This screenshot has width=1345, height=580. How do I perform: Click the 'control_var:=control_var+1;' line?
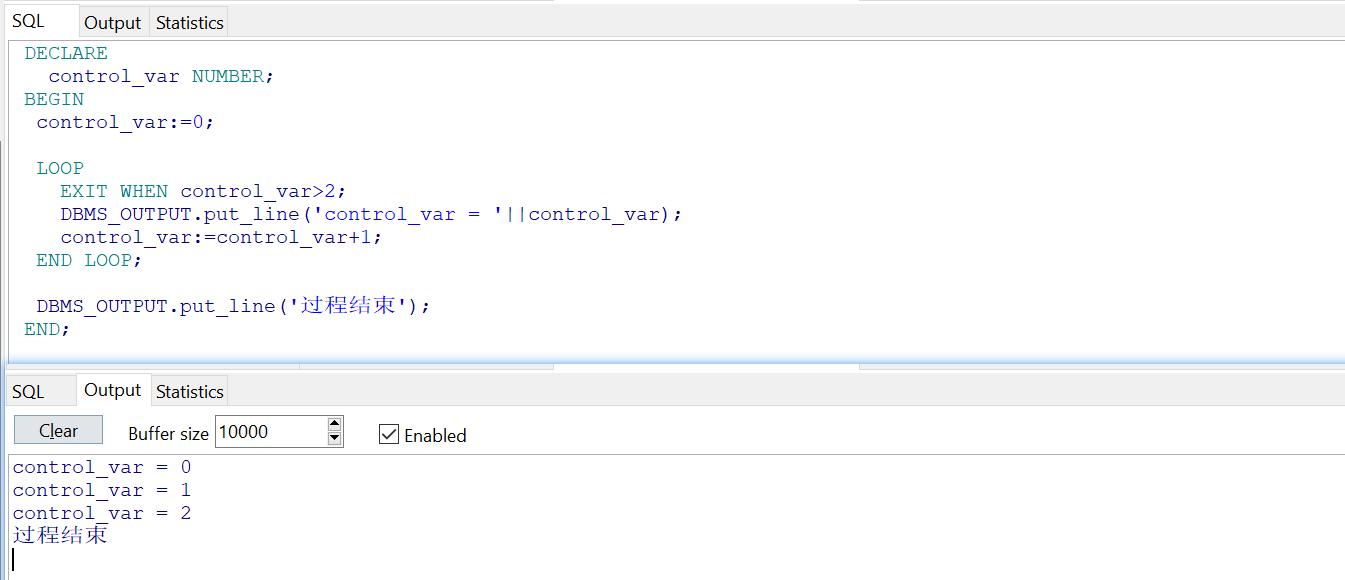[221, 237]
